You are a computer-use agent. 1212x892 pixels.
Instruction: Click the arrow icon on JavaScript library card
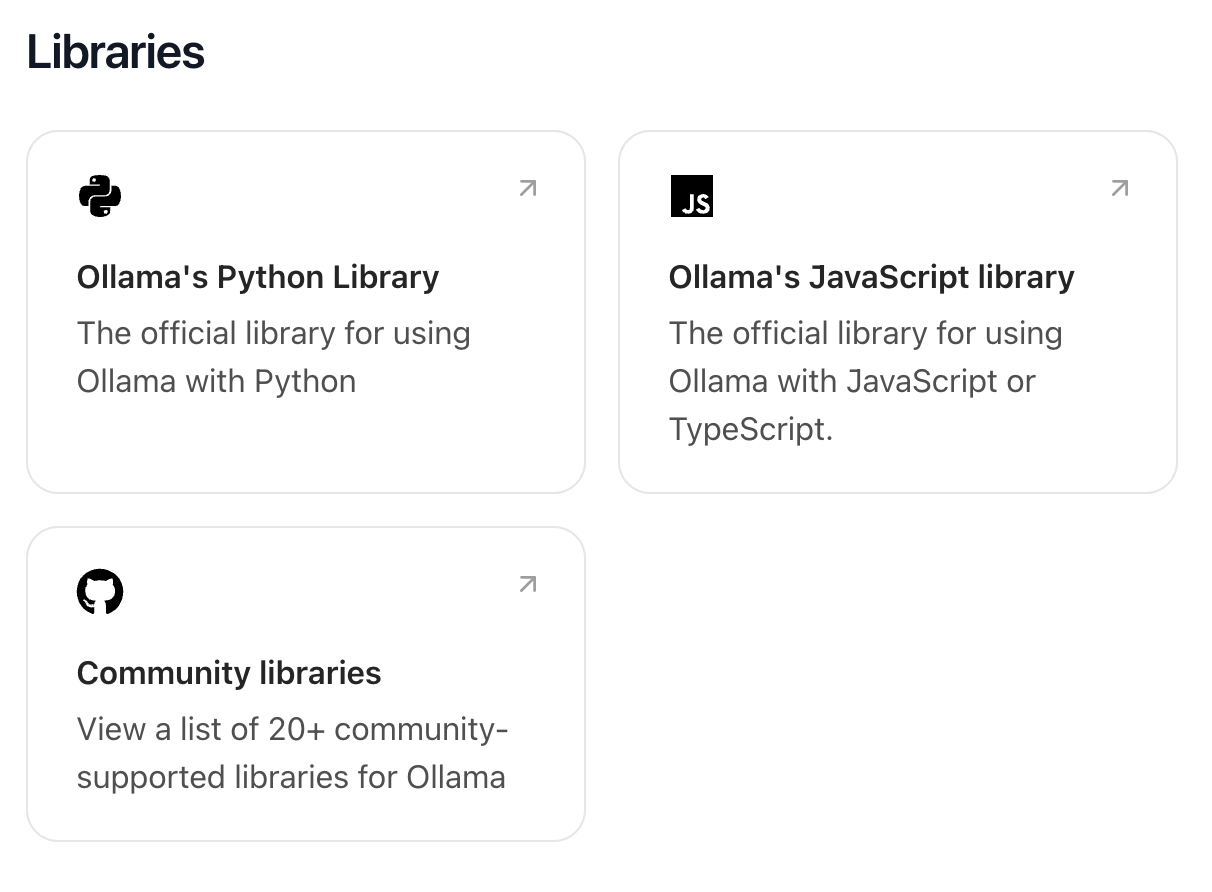pyautogui.click(x=1120, y=188)
